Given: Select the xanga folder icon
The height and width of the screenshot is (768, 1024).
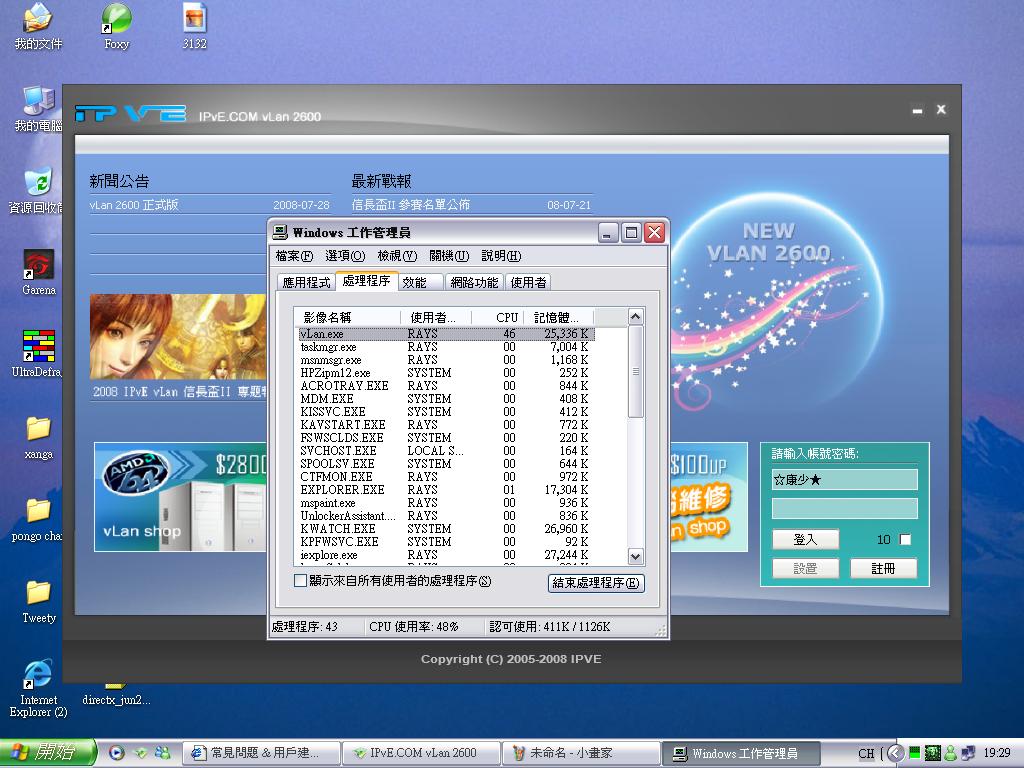Looking at the screenshot, I should (x=38, y=429).
